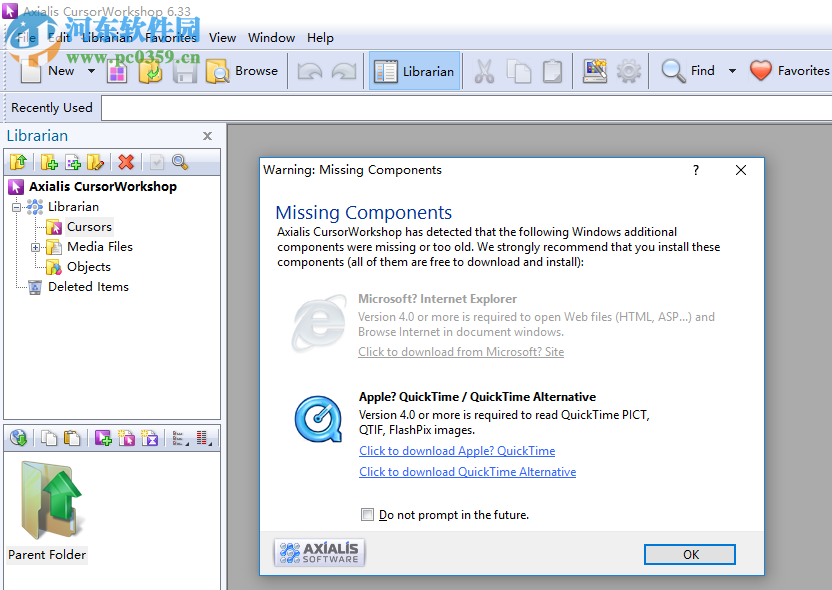Viewport: 832px width, 590px height.
Task: Click the Find magnifier button
Action: (688, 71)
